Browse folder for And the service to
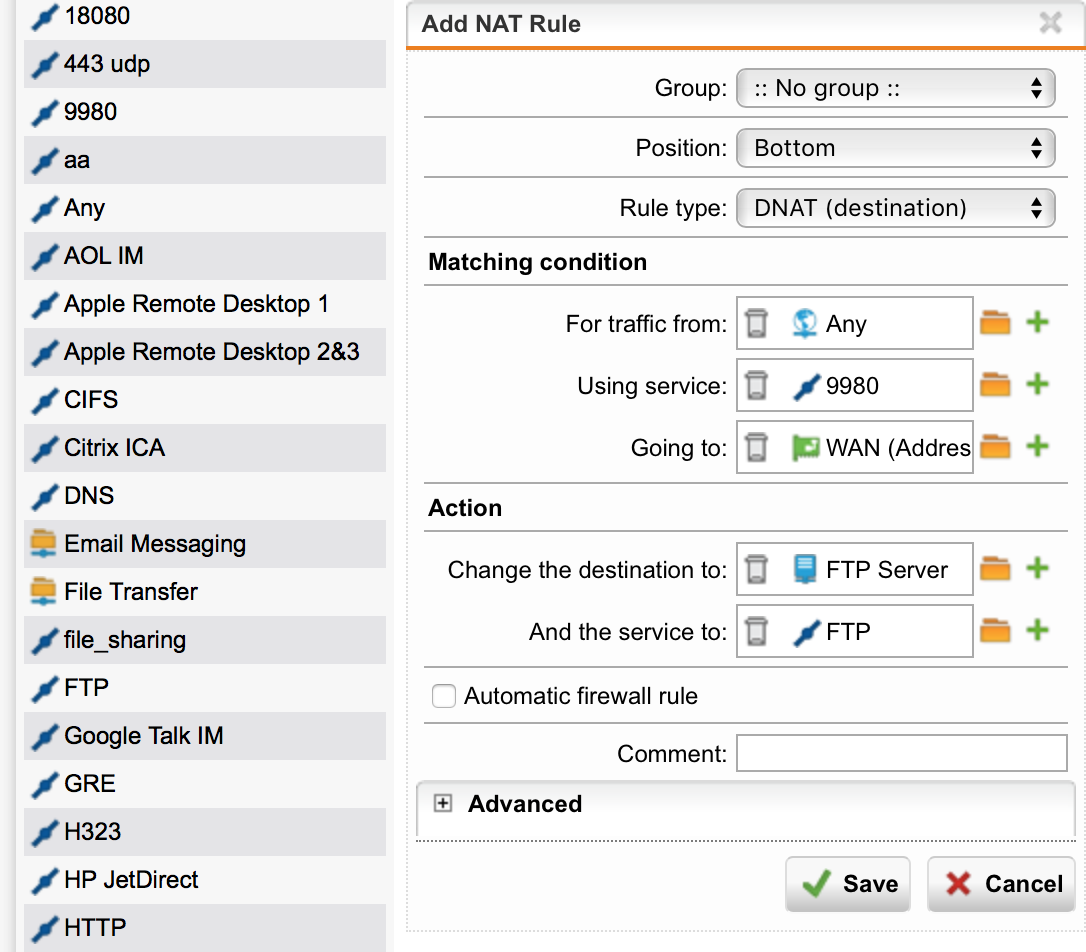The width and height of the screenshot is (1086, 952). [x=995, y=631]
